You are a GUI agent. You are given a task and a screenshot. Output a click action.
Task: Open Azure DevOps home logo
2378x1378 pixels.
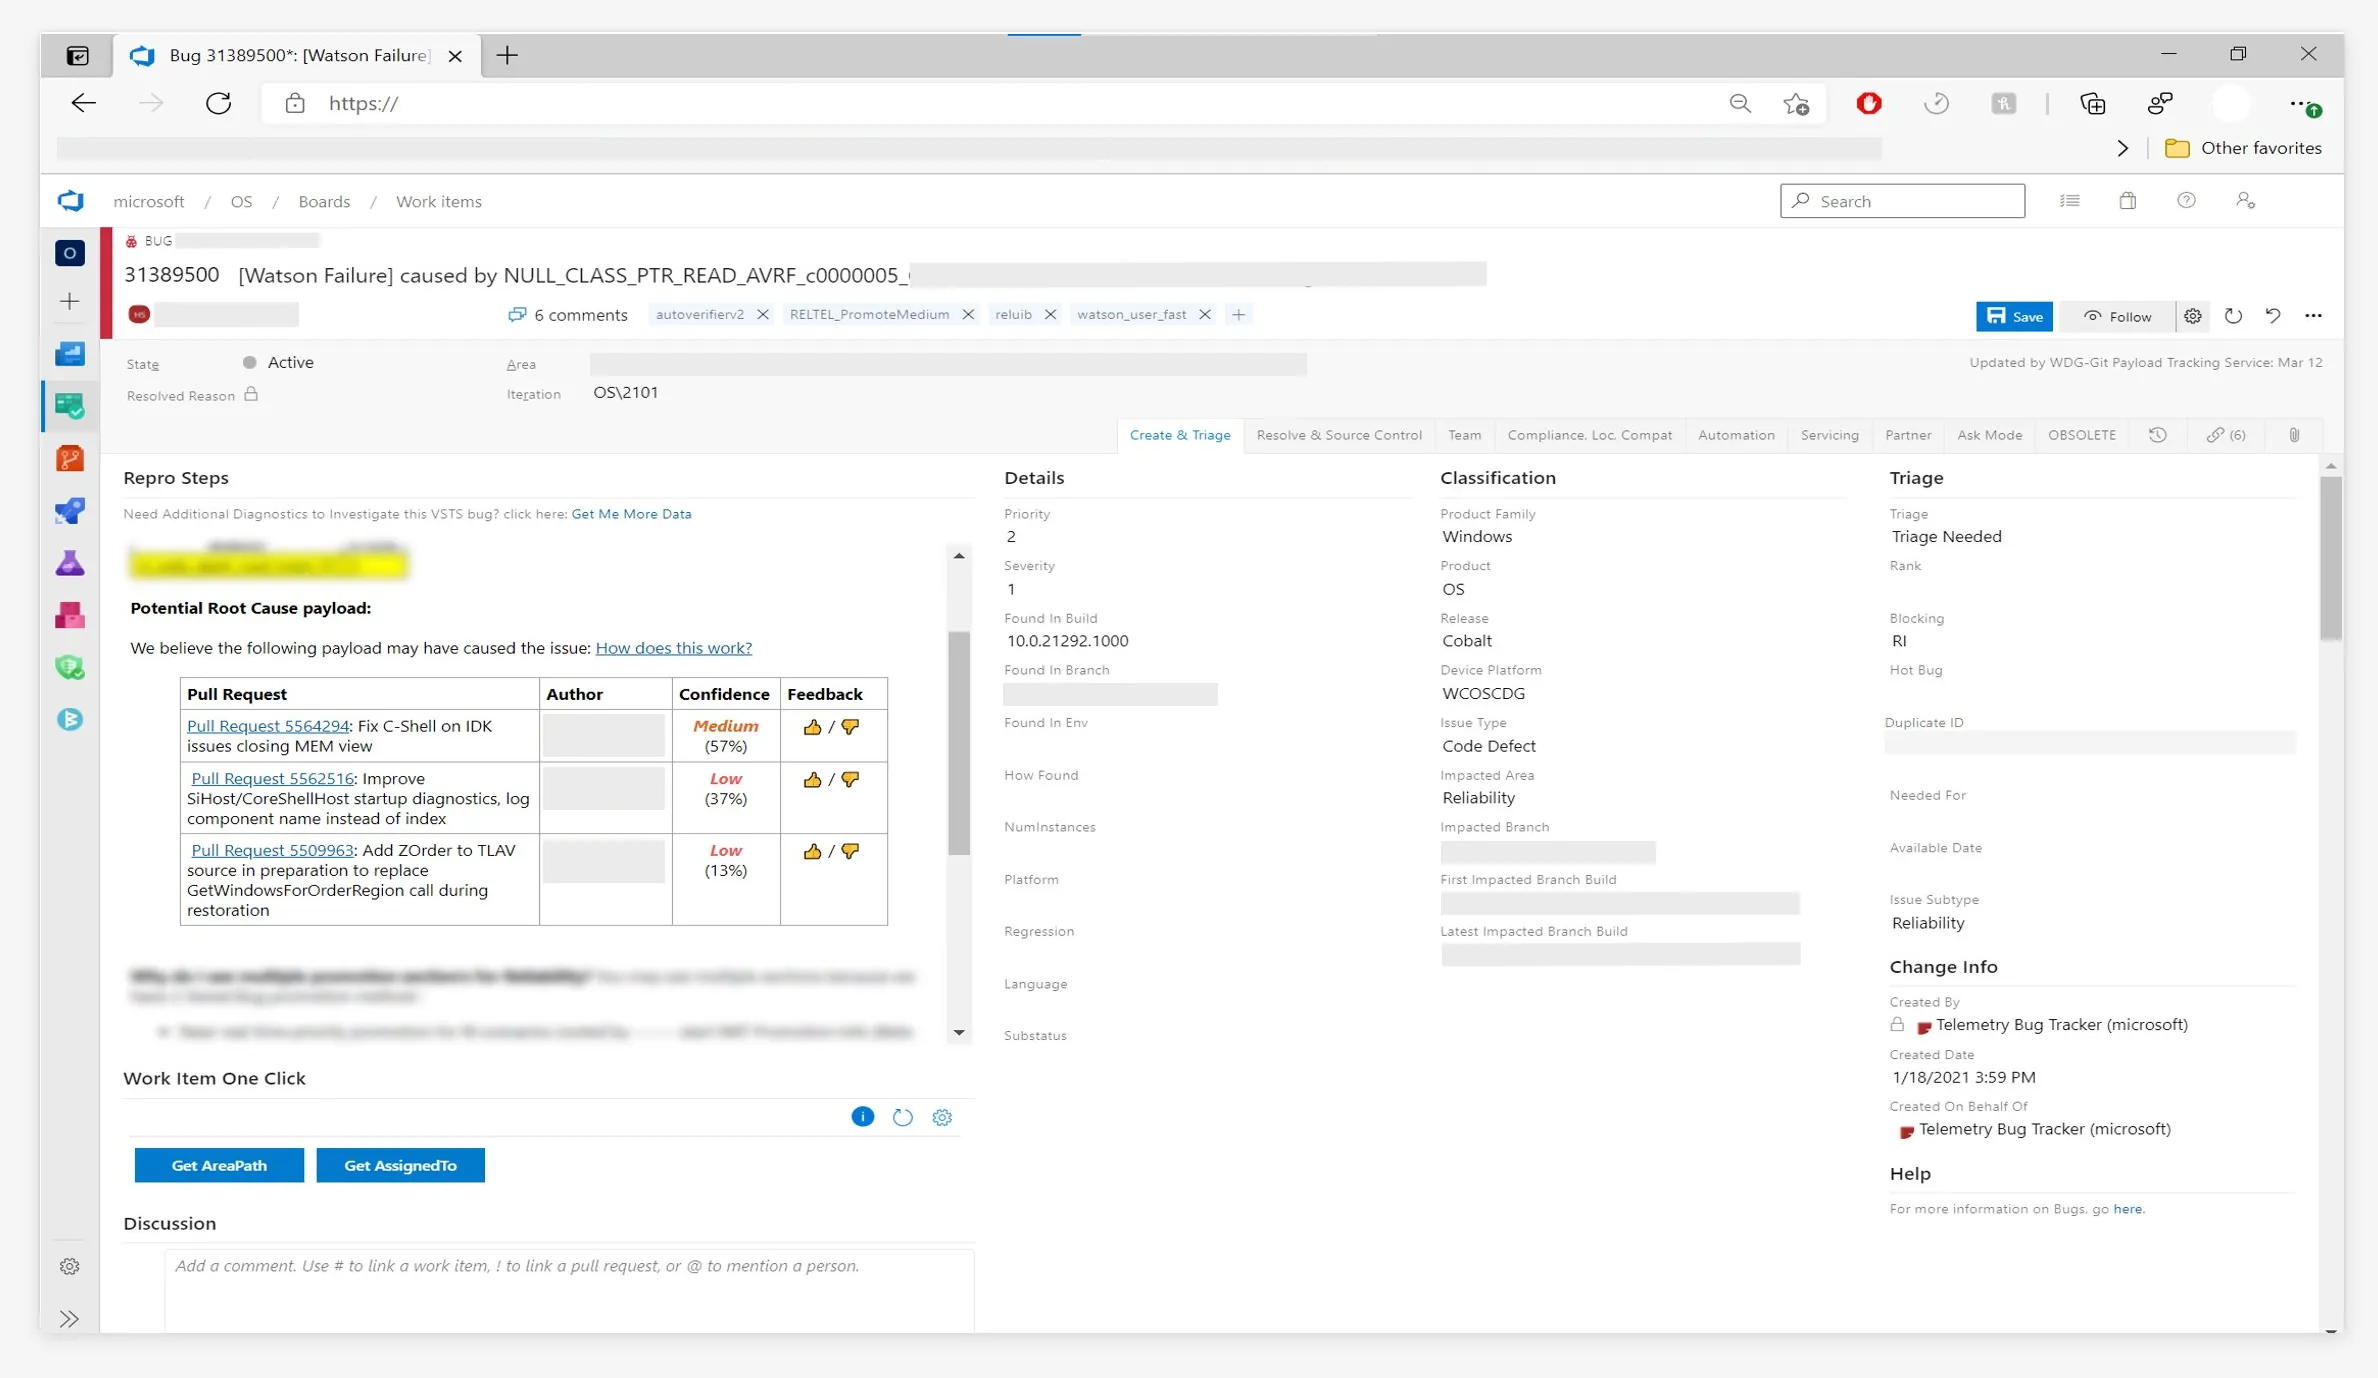[70, 201]
